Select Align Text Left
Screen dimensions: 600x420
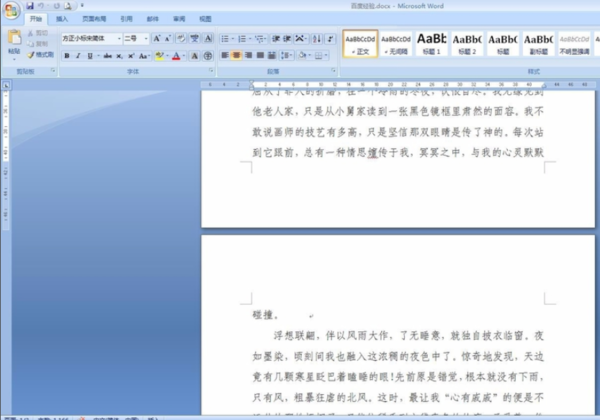(x=225, y=55)
